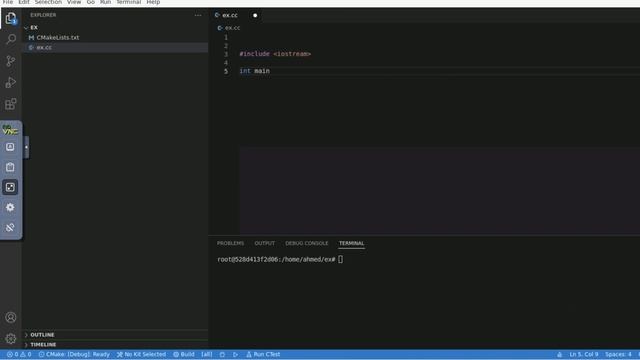Switch to the ex.cc editor tab
This screenshot has width=640, height=360.
230,15
